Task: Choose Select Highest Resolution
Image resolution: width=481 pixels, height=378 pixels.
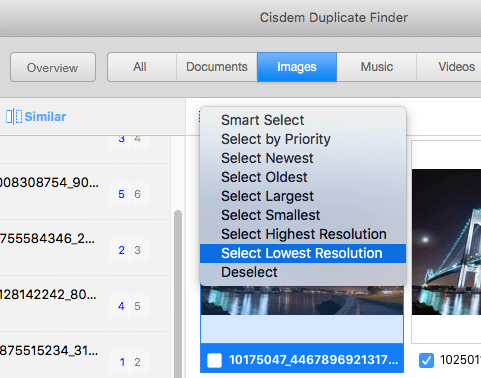Action: (x=303, y=234)
